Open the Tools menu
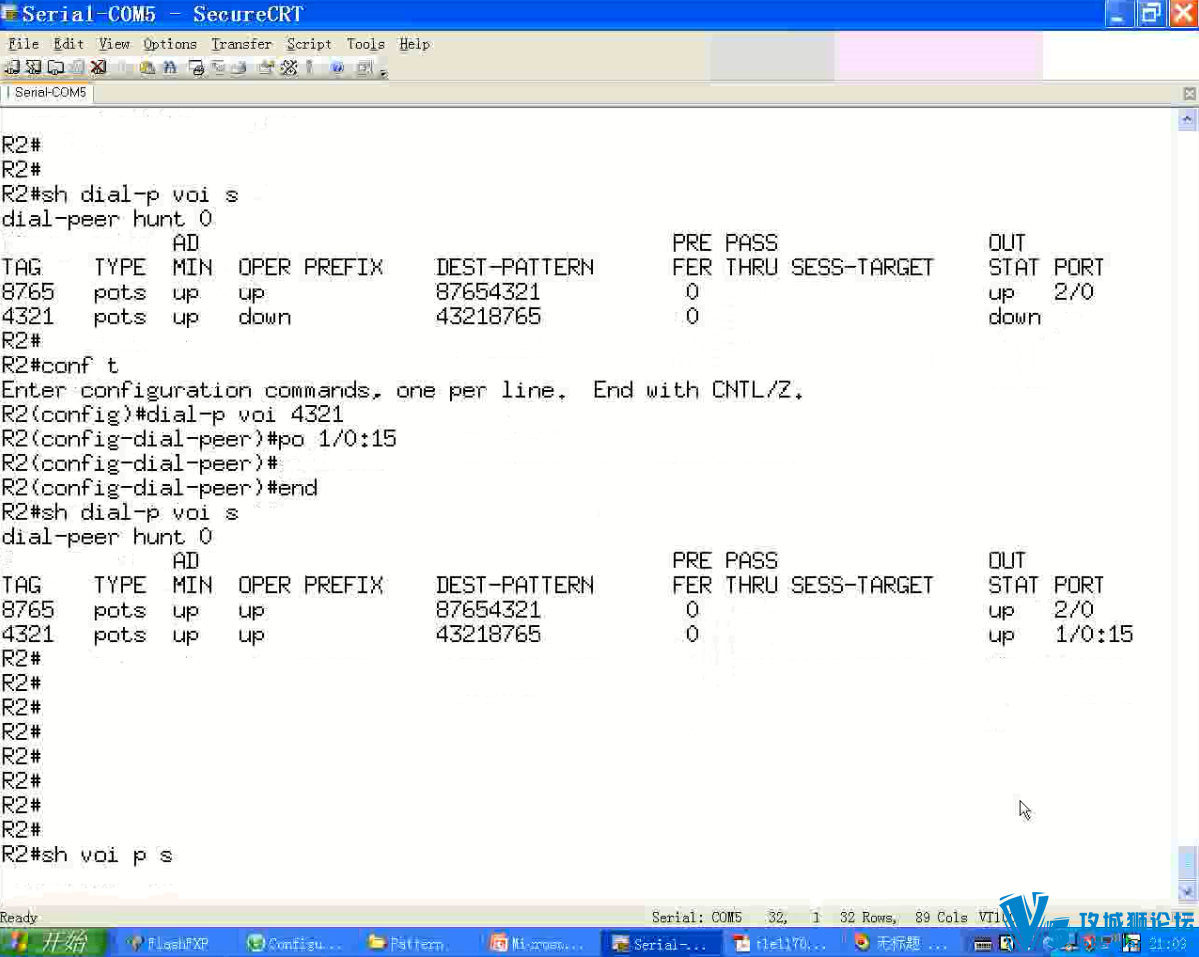Screen dimensions: 1199x957 (x=366, y=44)
